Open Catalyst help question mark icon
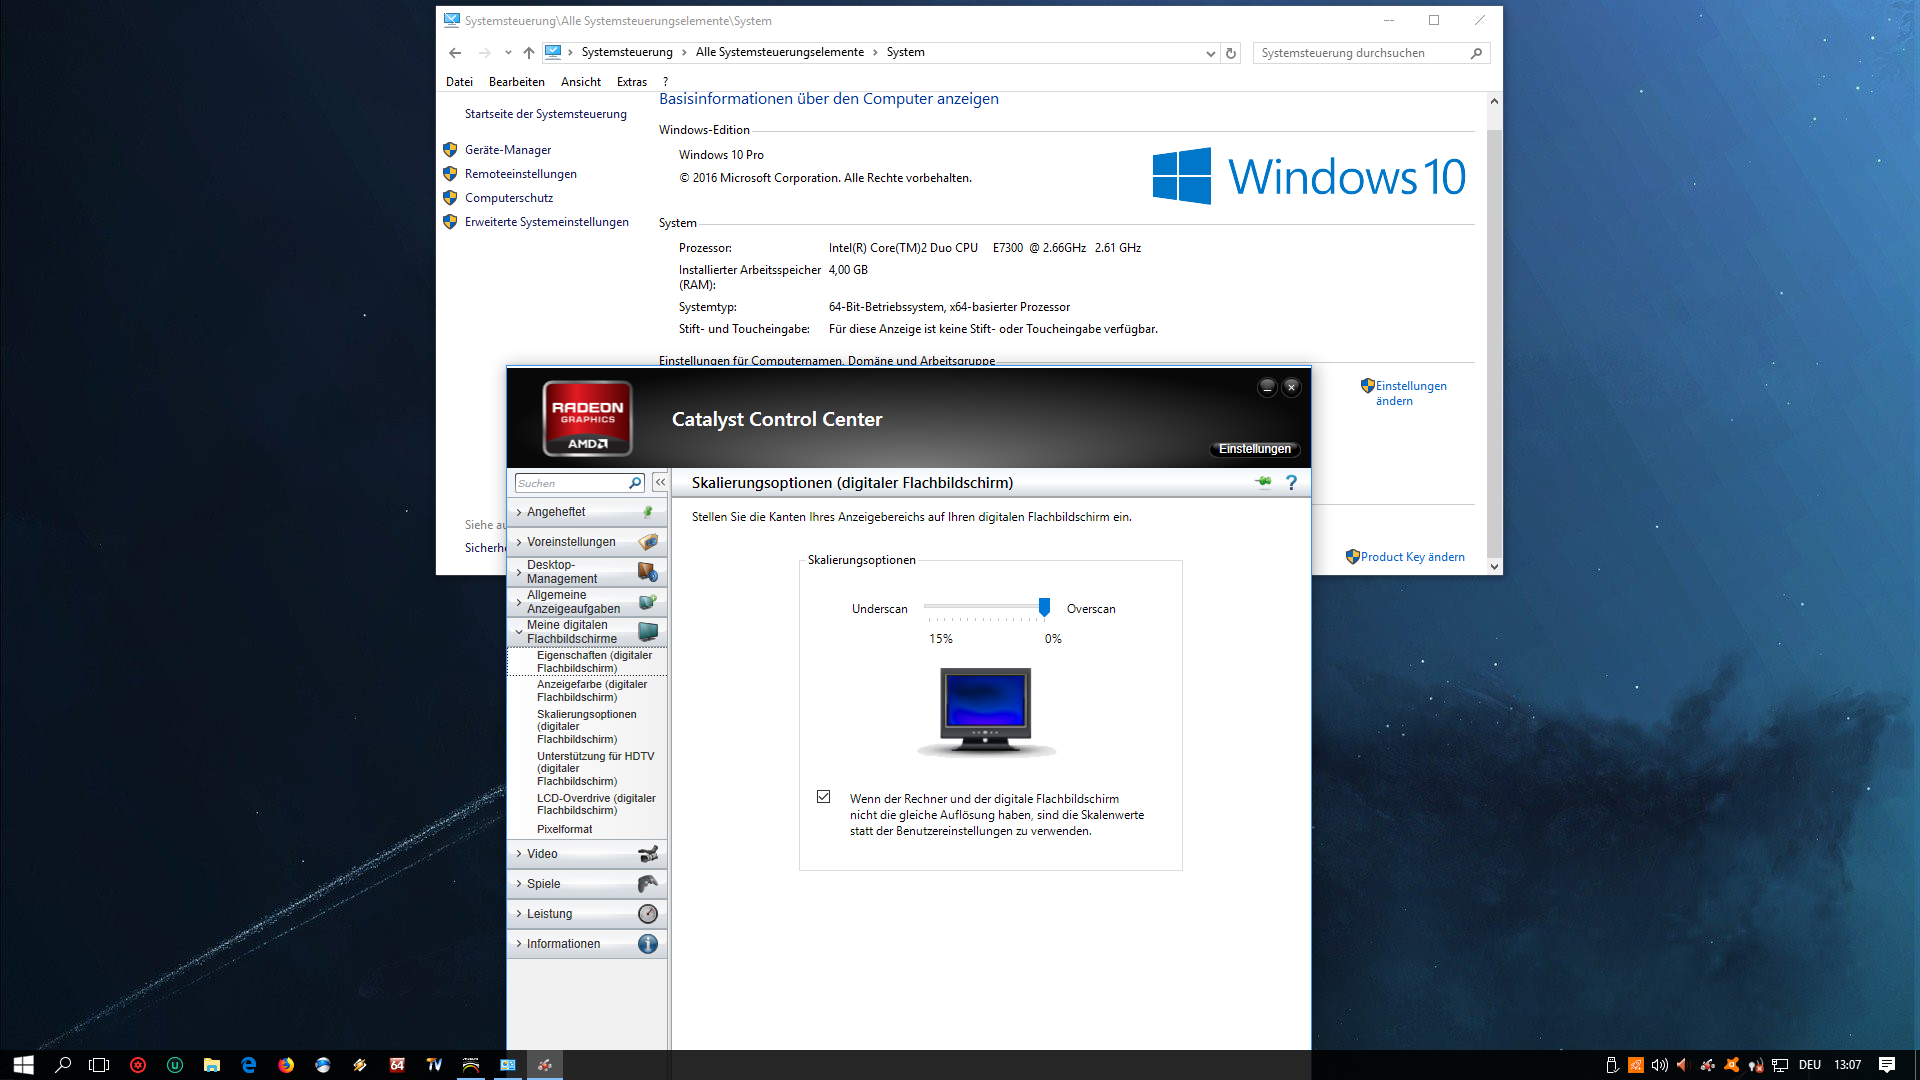Viewport: 1920px width, 1080px height. pos(1291,482)
